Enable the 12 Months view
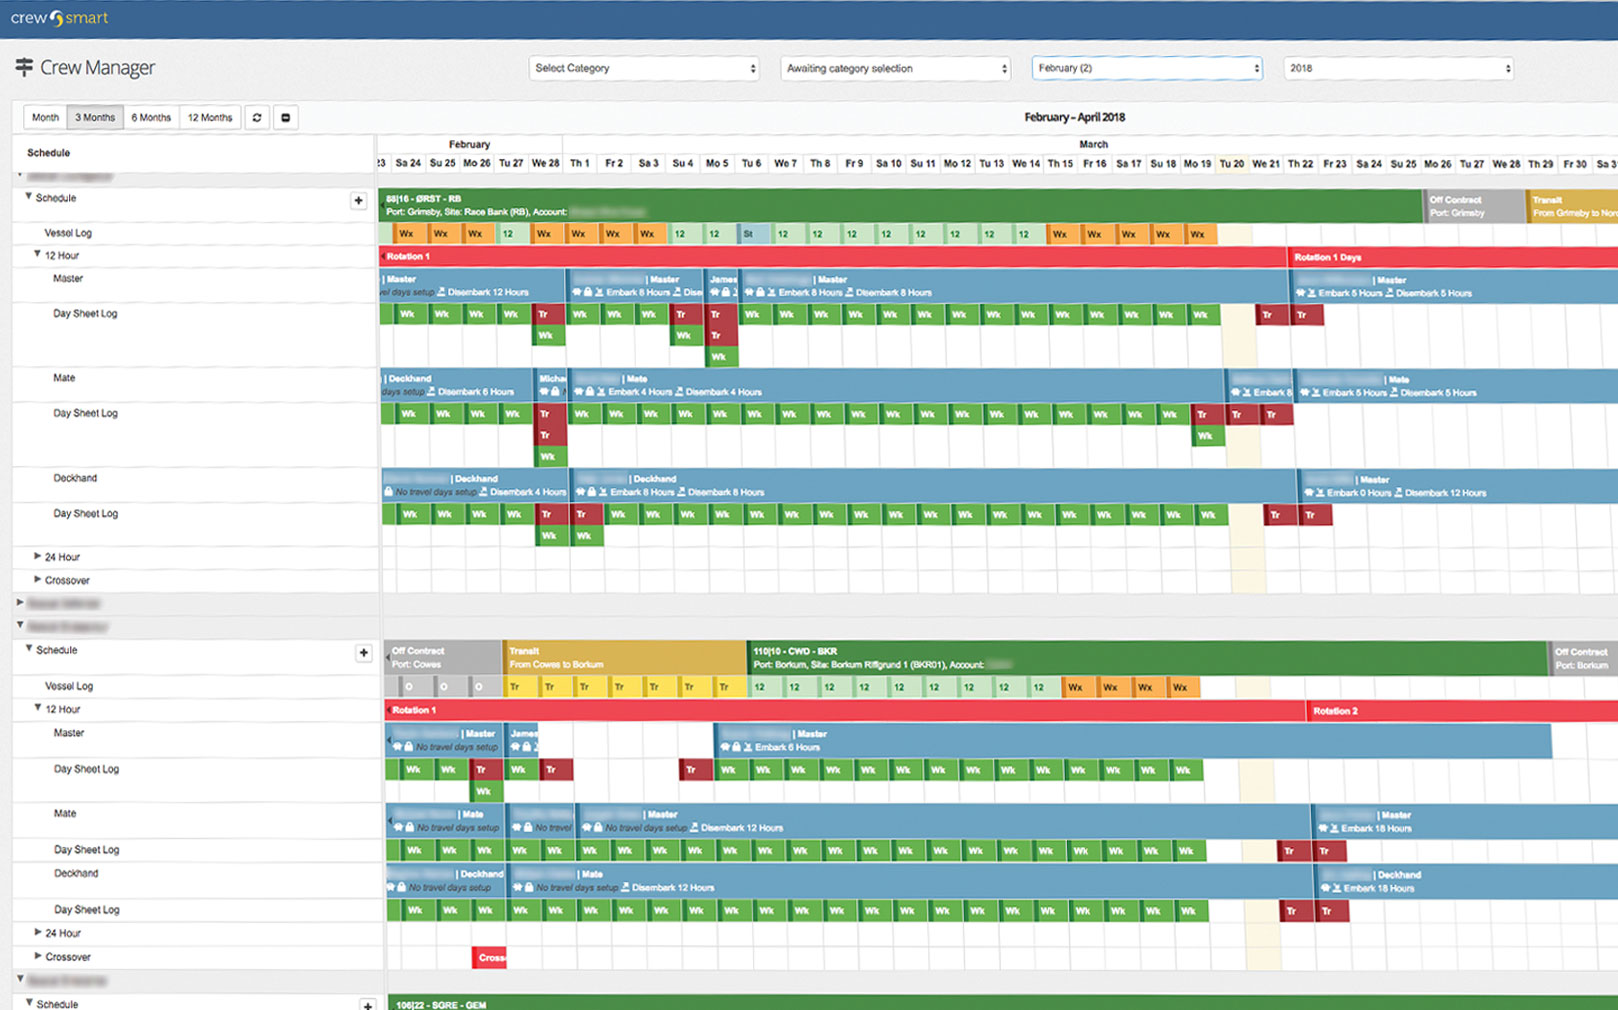 coord(210,118)
